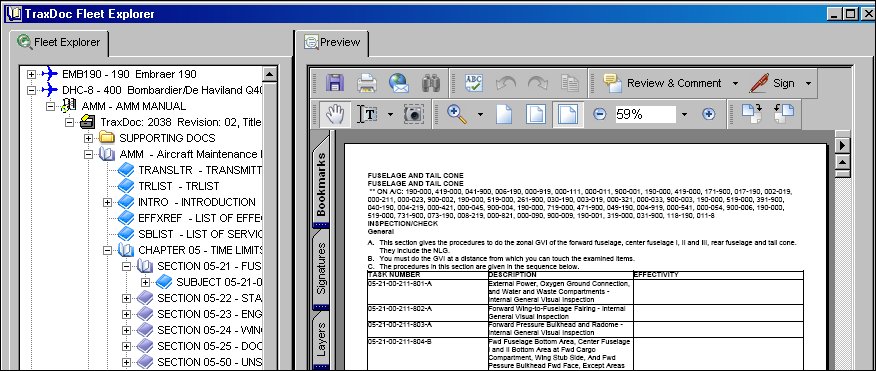This screenshot has height=371, width=876.
Task: Click the TraxDoc title bar app icon
Action: 13,13
